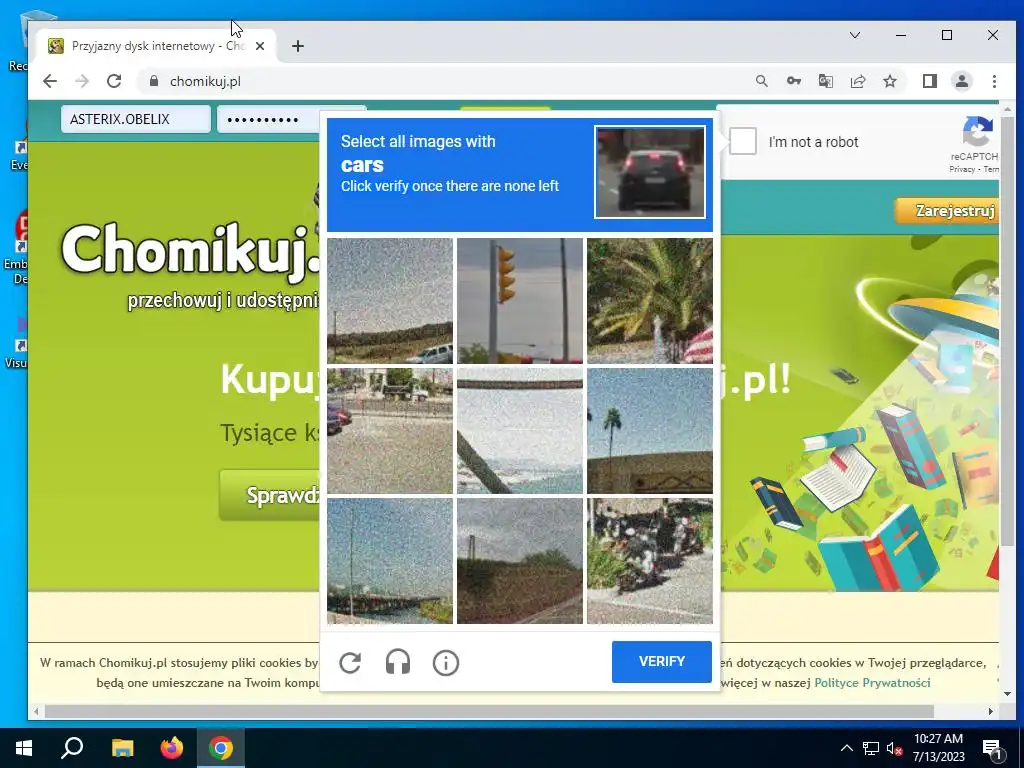Select the center captcha tile with a leaning pole

[520, 431]
